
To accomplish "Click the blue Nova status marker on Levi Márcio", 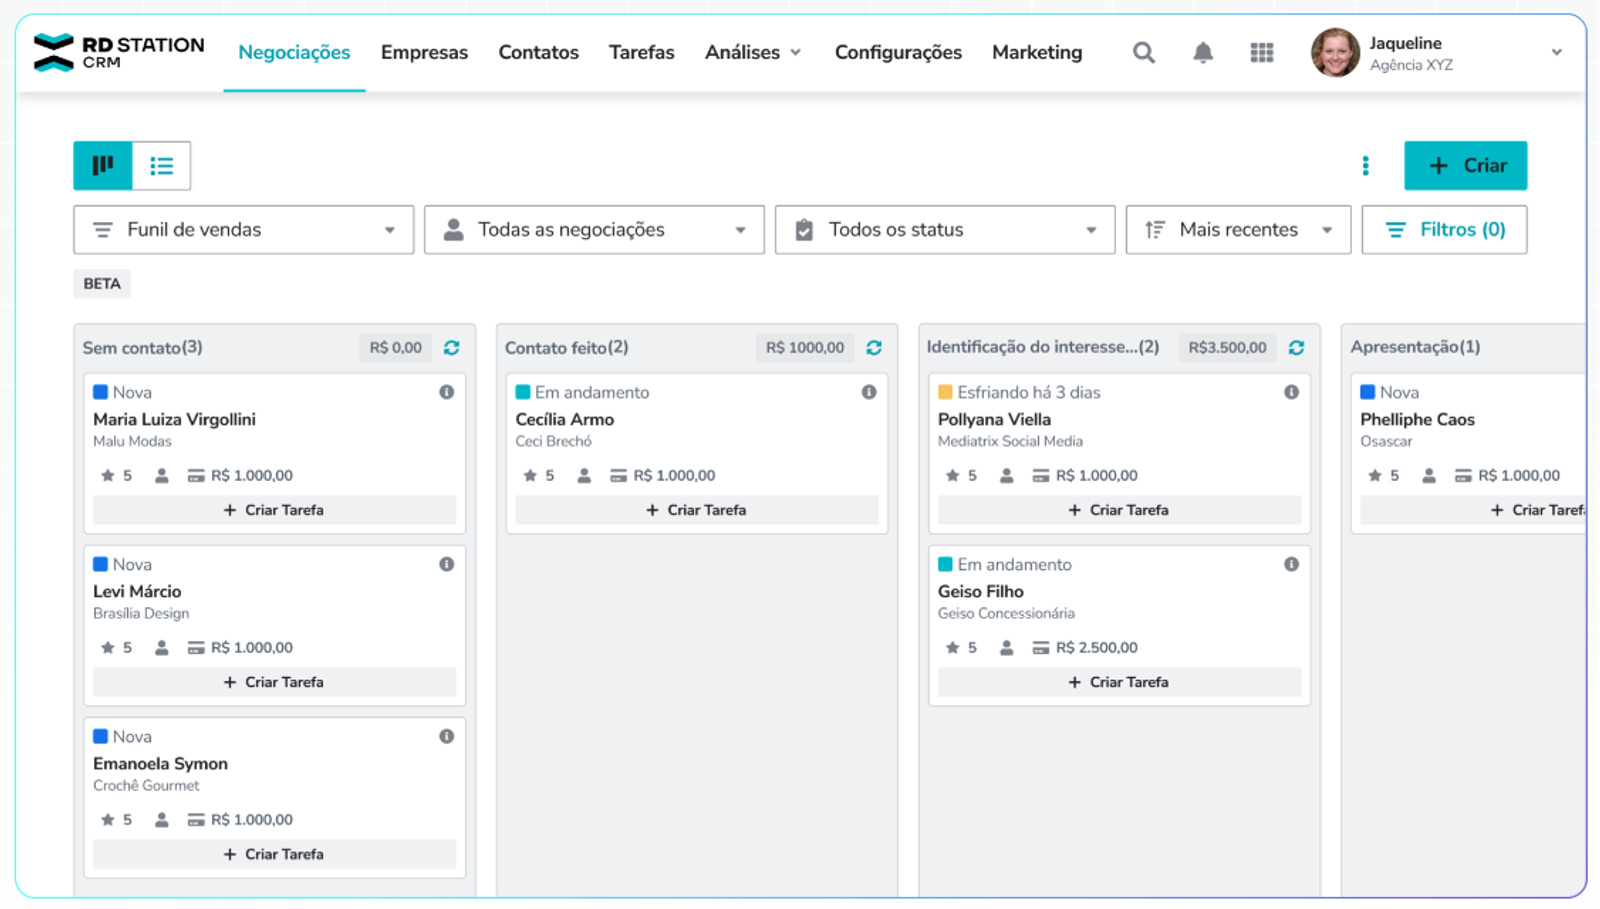I will point(100,564).
